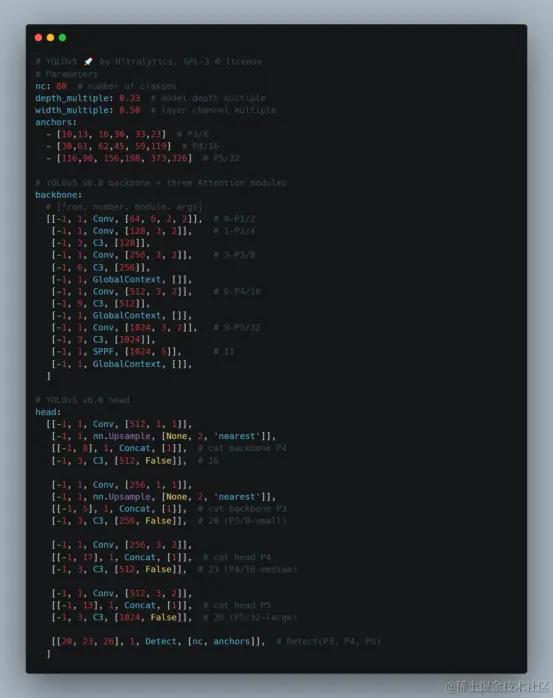Click the 'width_multiple: 0.50' line
554x698 pixels.
[156, 110]
